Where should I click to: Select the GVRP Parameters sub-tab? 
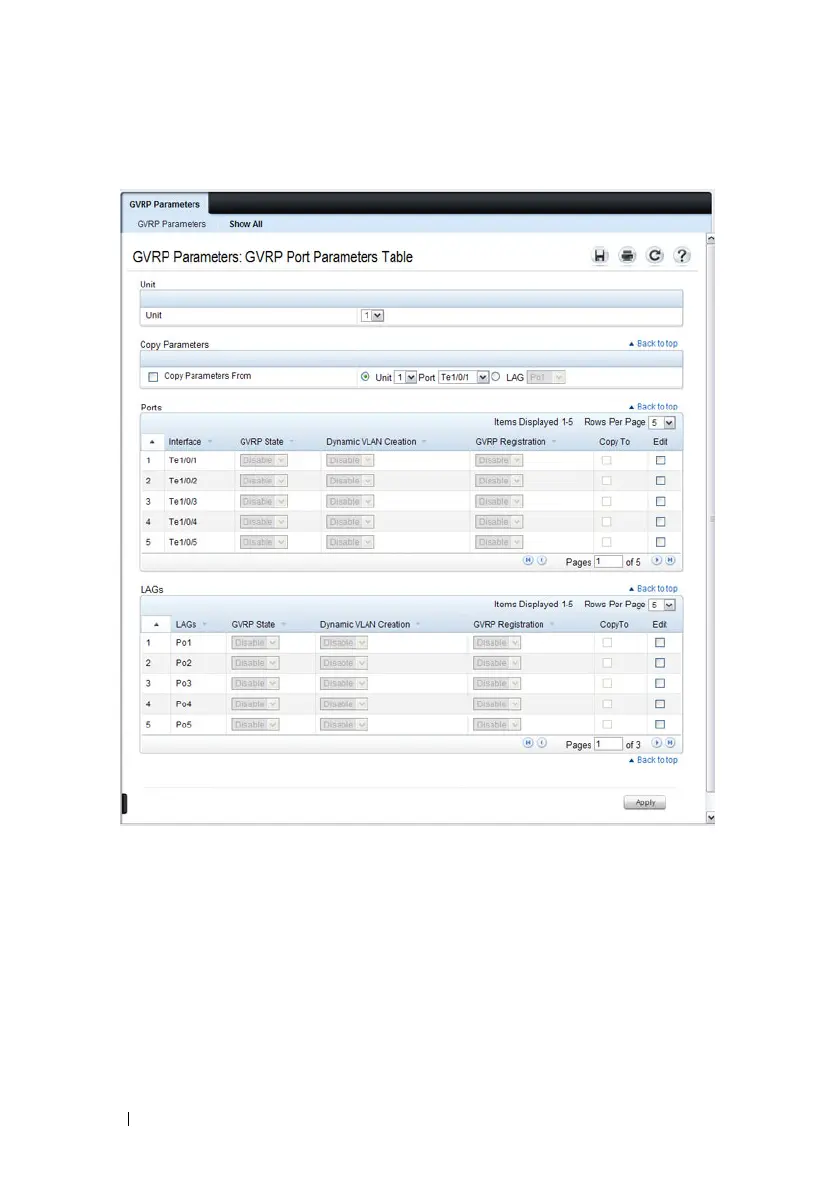172,224
